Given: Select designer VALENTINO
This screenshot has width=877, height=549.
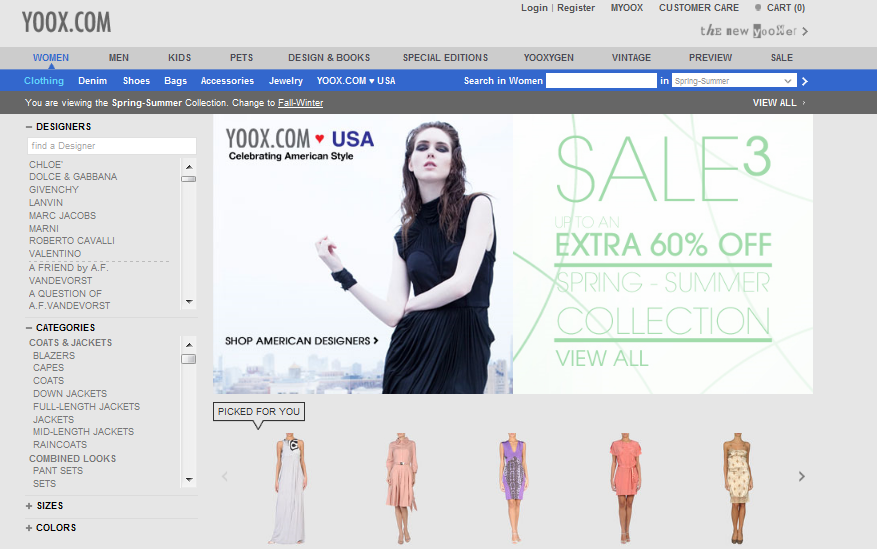Looking at the screenshot, I should [55, 254].
